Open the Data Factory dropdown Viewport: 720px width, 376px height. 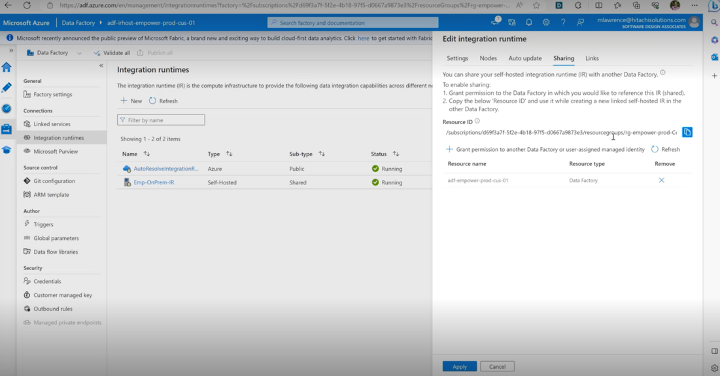[54, 53]
